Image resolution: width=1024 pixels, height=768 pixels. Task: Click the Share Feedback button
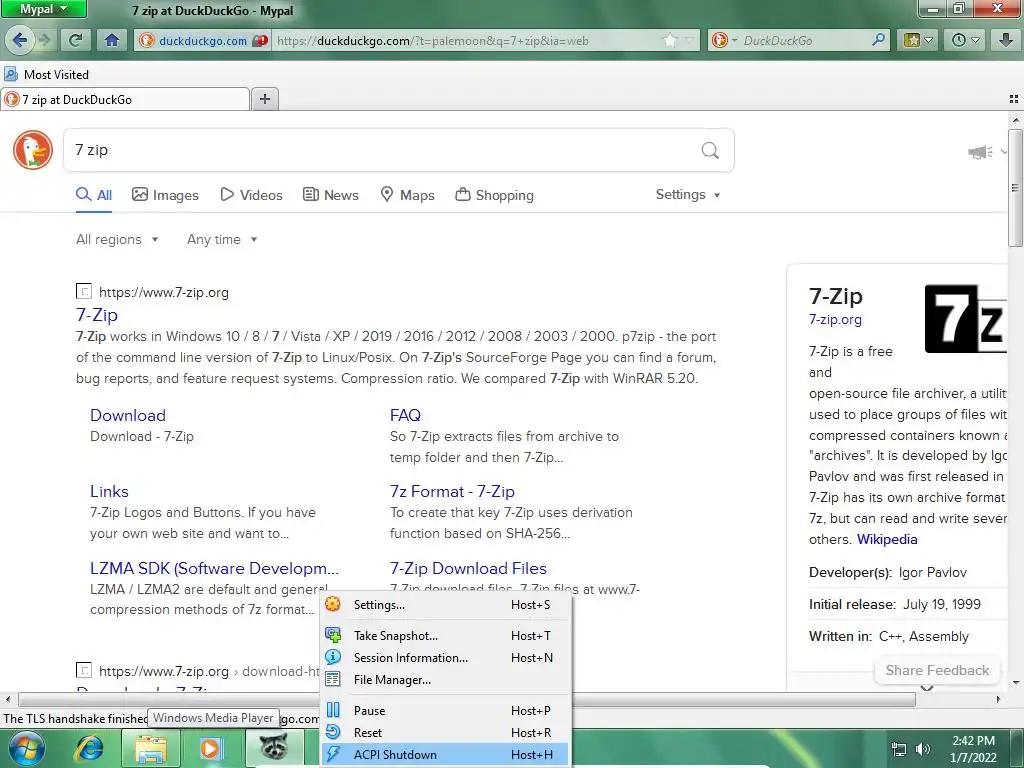point(937,670)
